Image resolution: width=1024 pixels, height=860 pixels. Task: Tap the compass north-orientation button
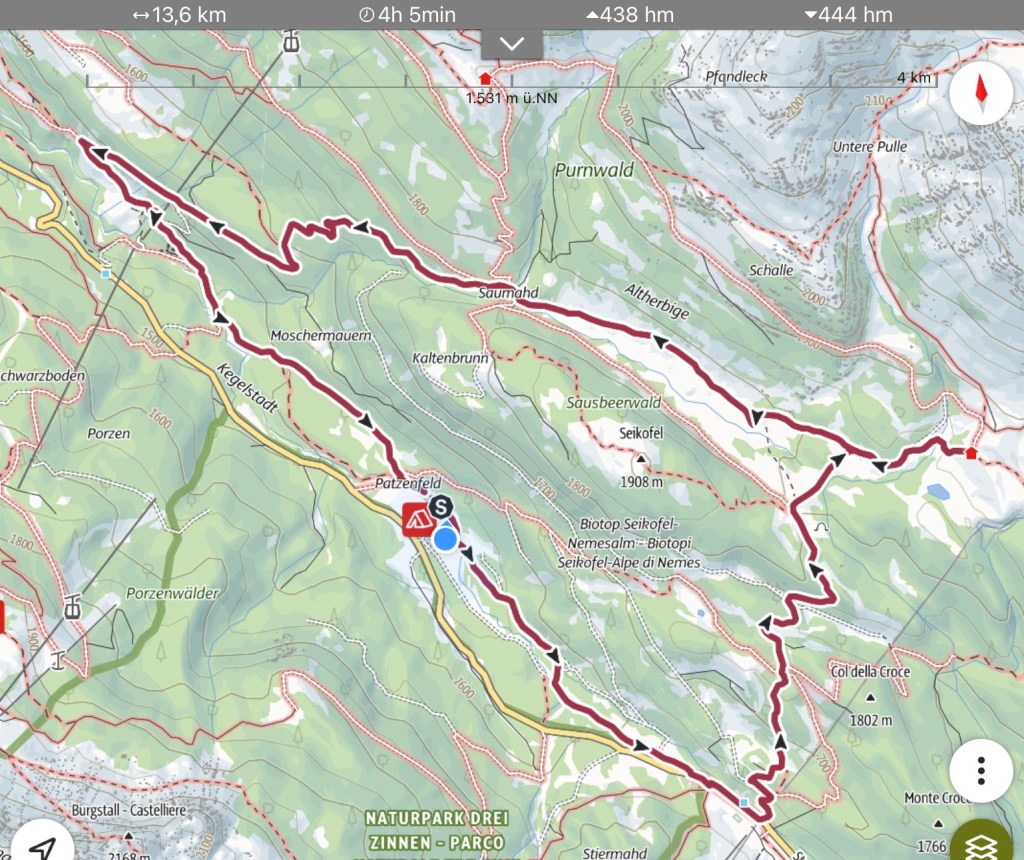point(981,92)
